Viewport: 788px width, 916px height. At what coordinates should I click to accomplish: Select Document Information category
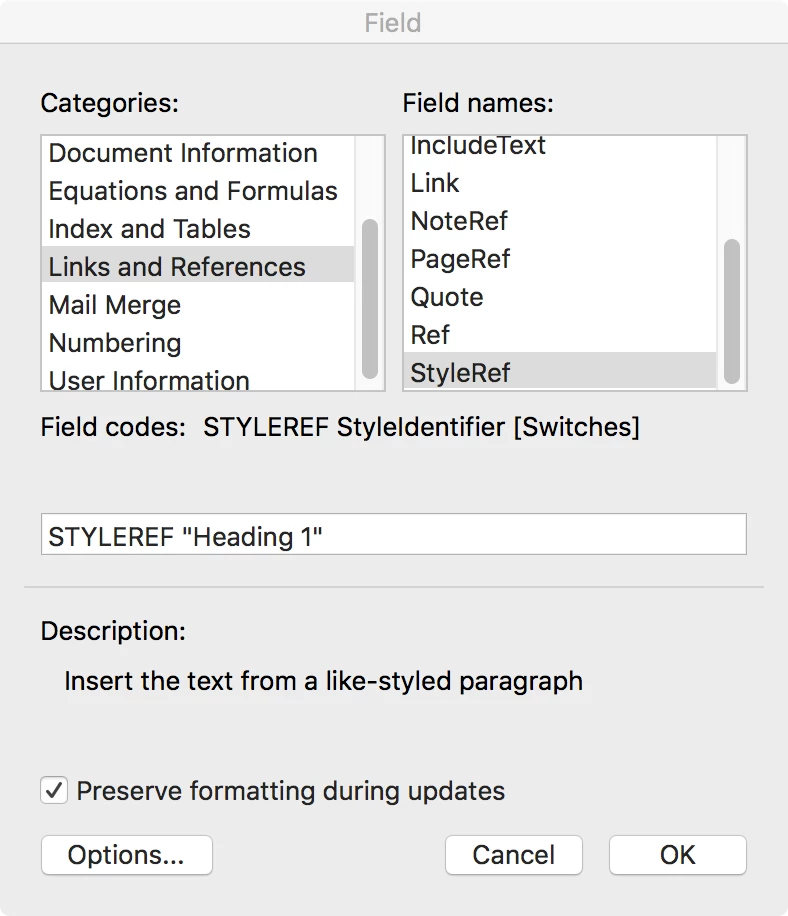(183, 154)
